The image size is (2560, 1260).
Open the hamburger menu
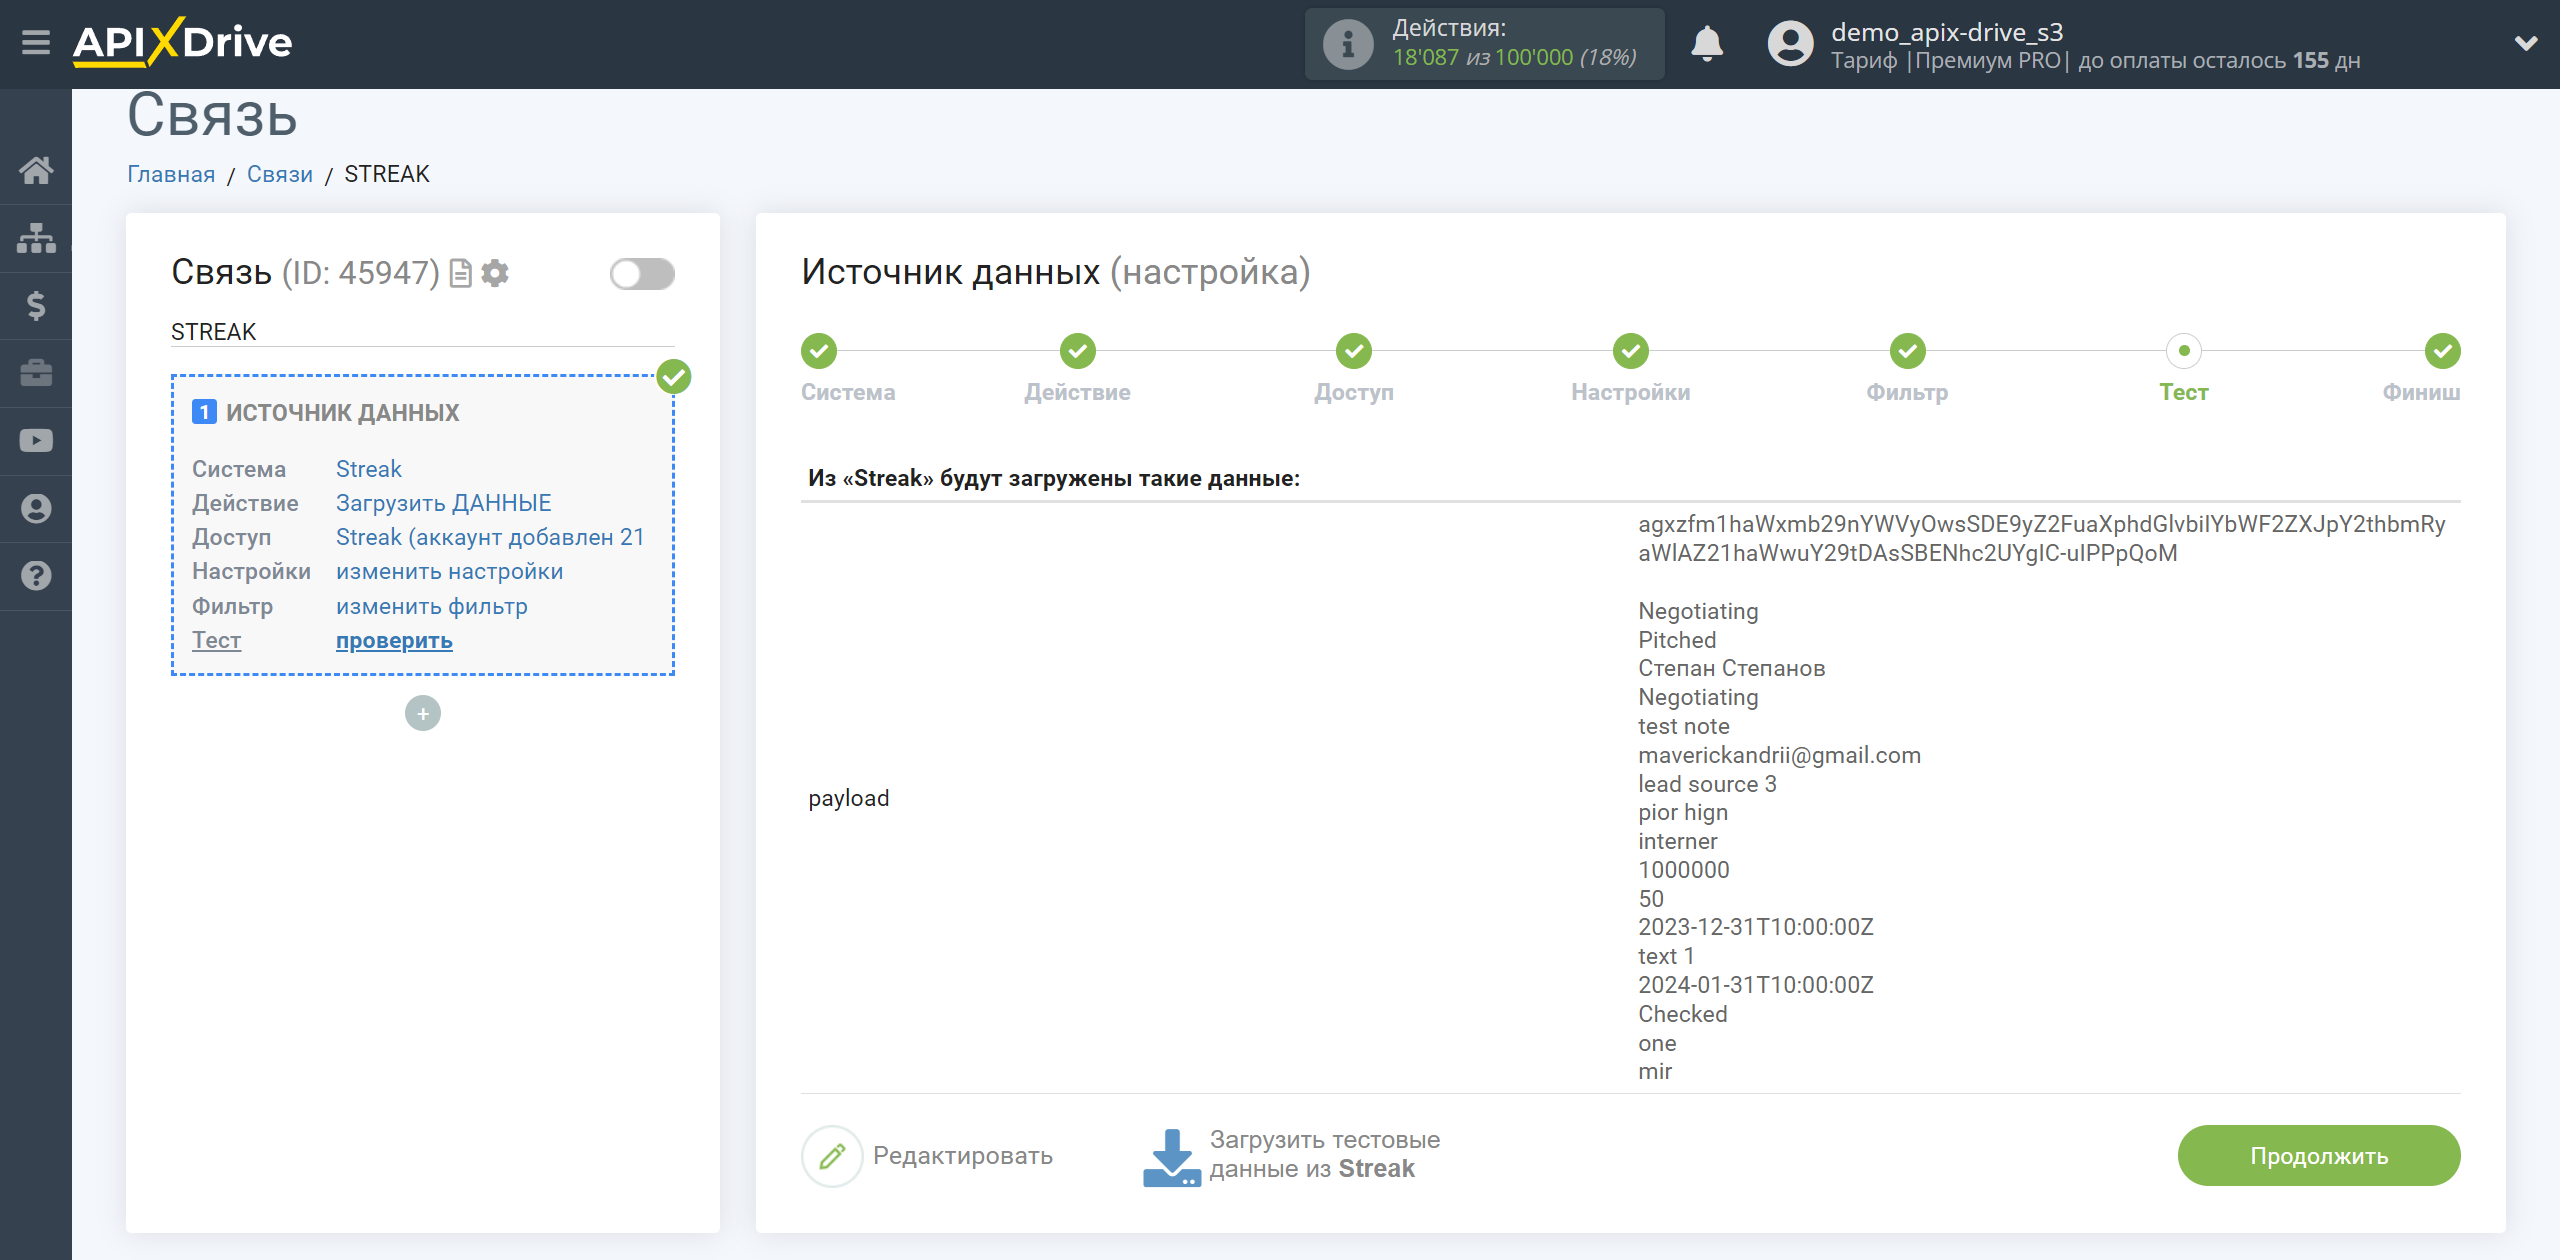36,43
